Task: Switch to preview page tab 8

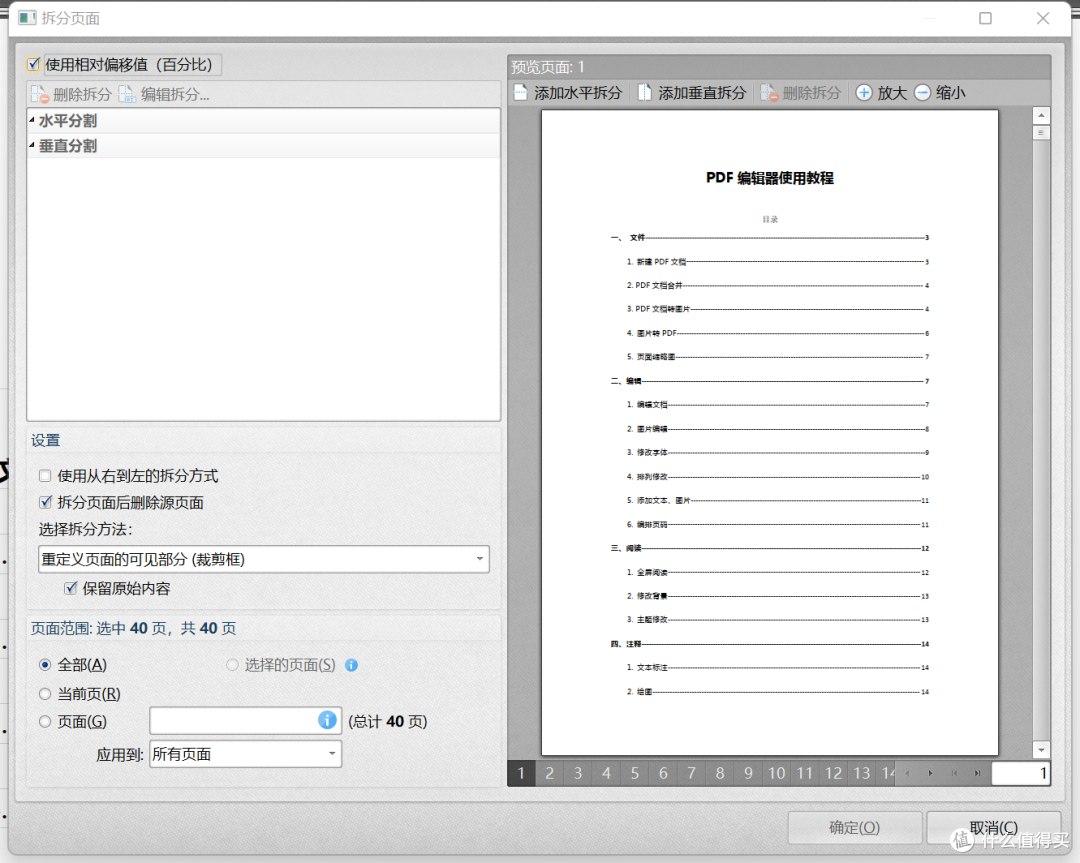Action: coord(720,773)
